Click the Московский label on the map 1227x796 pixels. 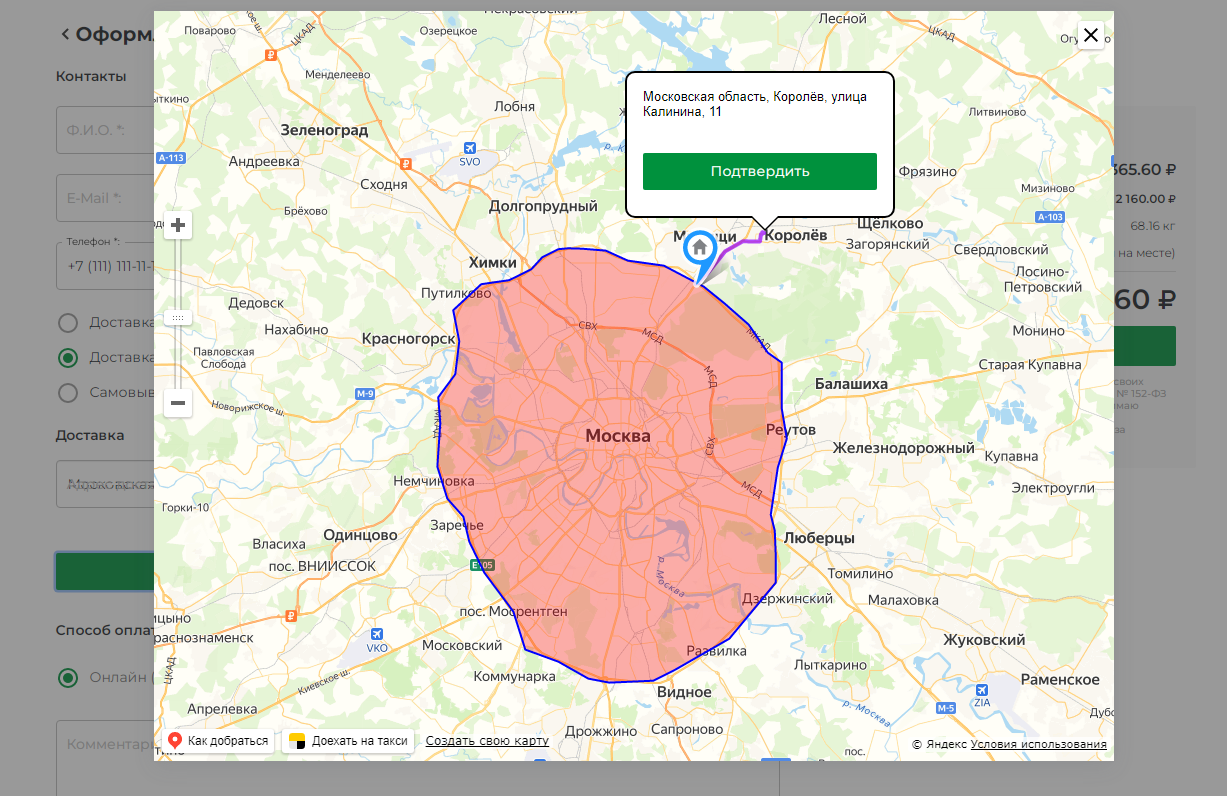(461, 645)
